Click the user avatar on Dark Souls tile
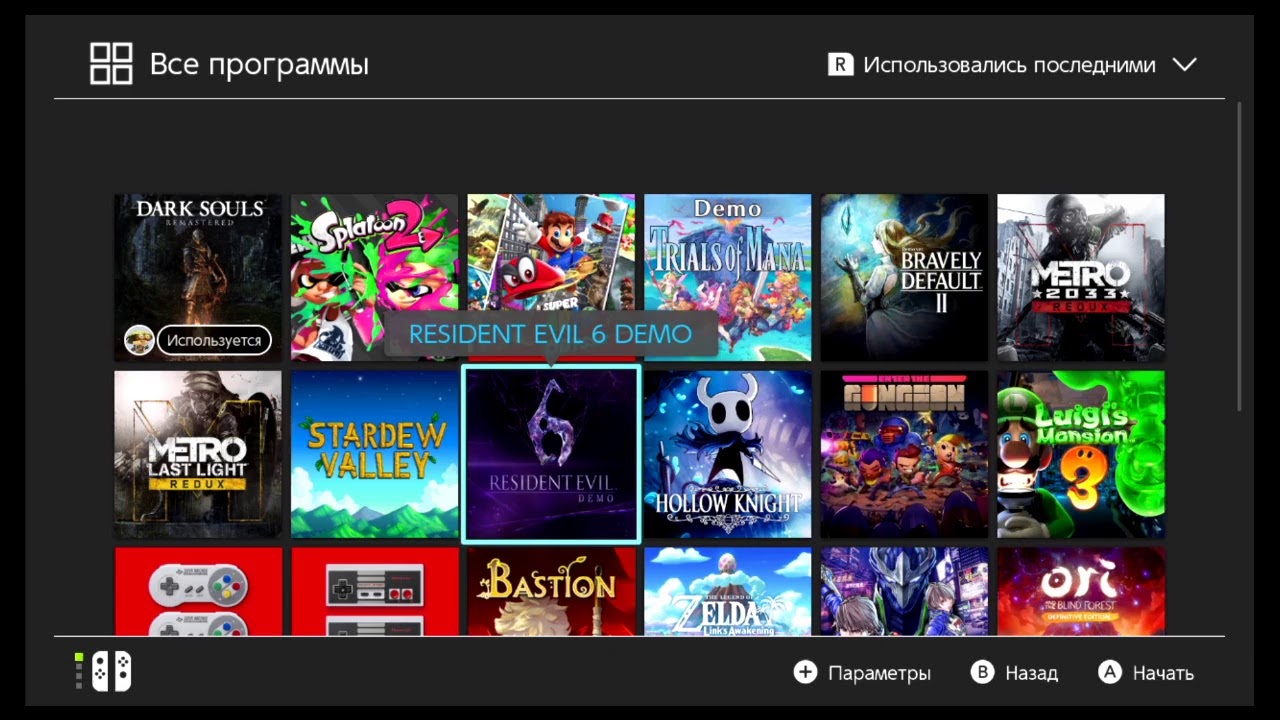 click(139, 340)
